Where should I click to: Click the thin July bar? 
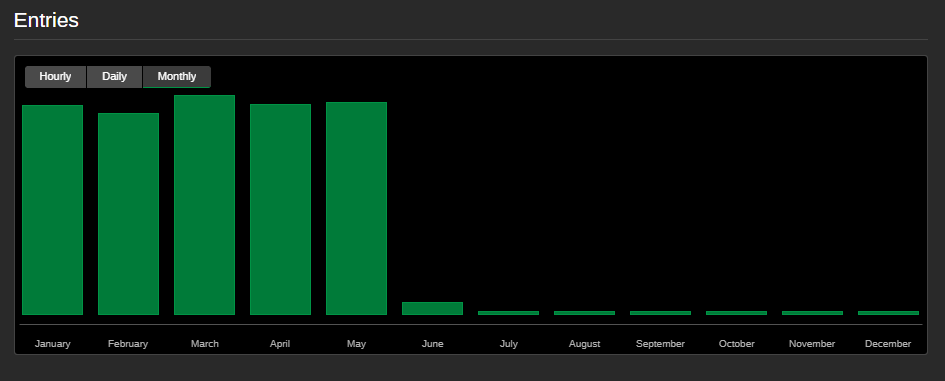508,313
